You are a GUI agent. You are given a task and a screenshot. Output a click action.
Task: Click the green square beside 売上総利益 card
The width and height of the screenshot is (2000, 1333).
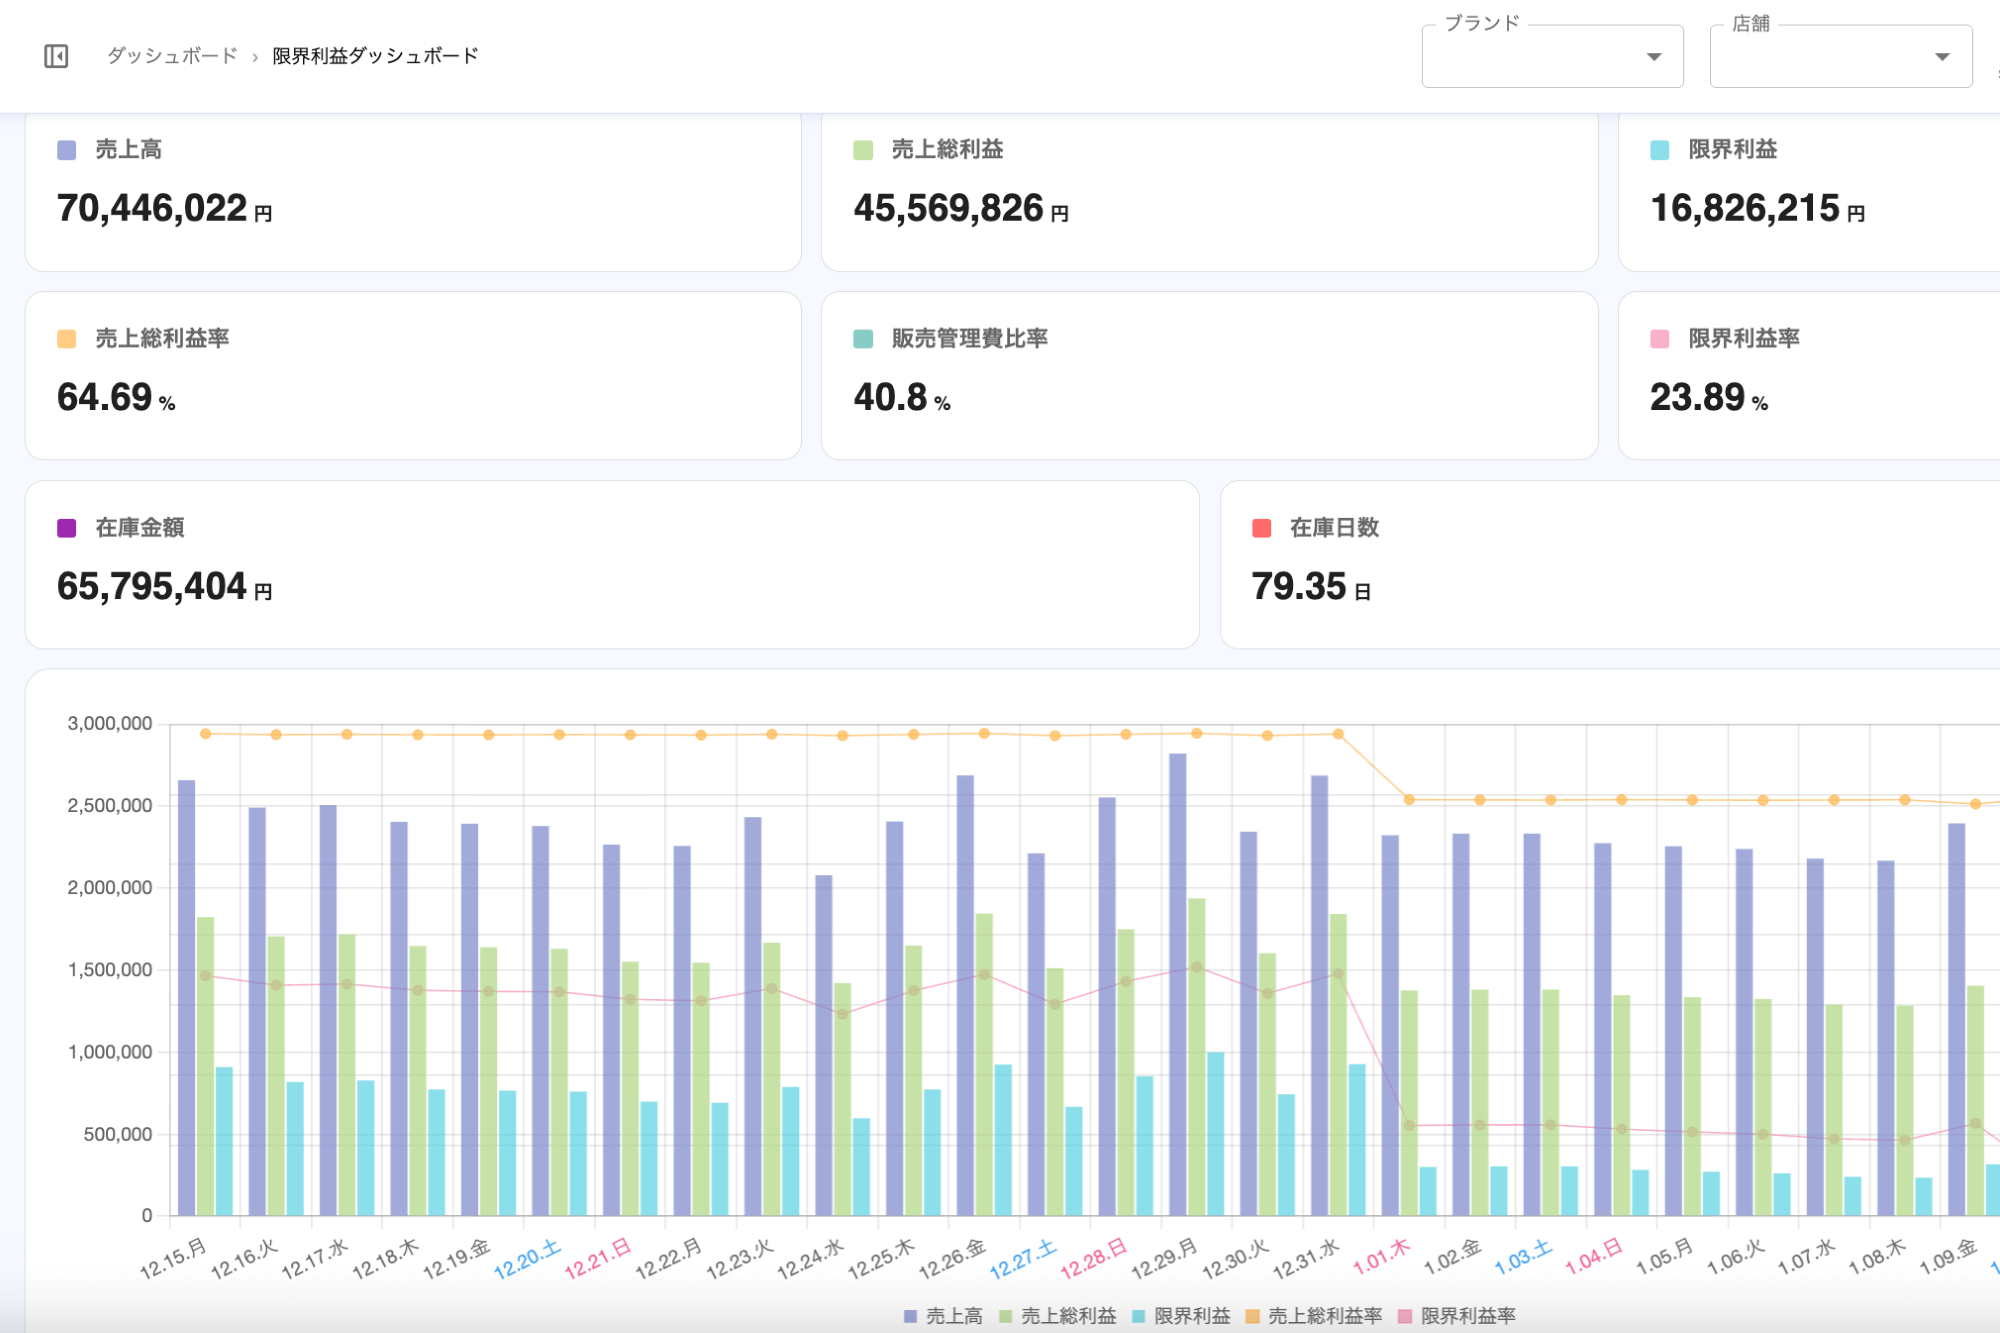point(863,150)
